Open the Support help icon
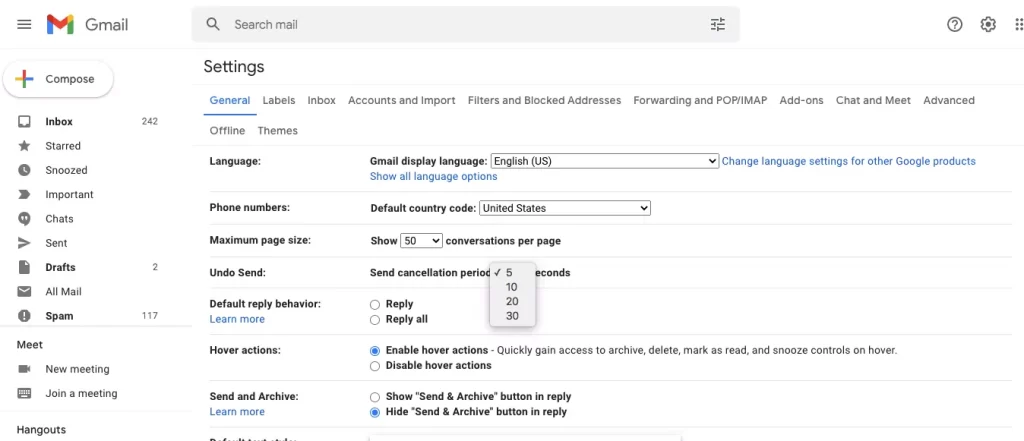1024x441 pixels. click(x=955, y=25)
